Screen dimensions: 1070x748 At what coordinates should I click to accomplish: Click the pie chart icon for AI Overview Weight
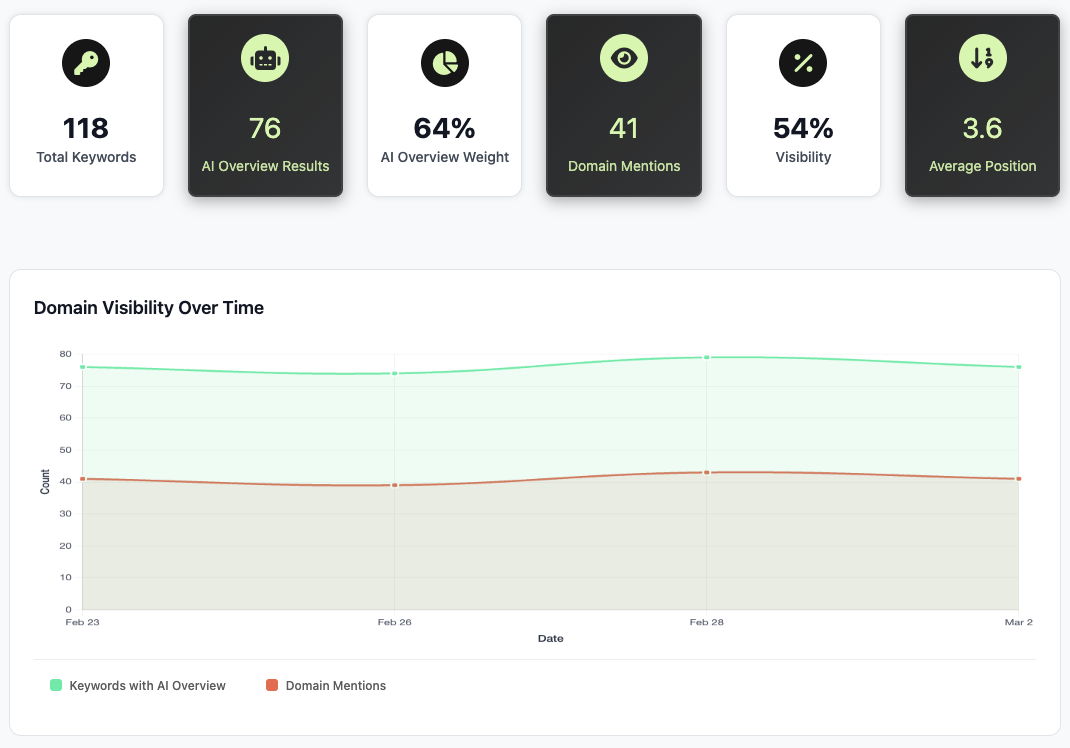[444, 63]
